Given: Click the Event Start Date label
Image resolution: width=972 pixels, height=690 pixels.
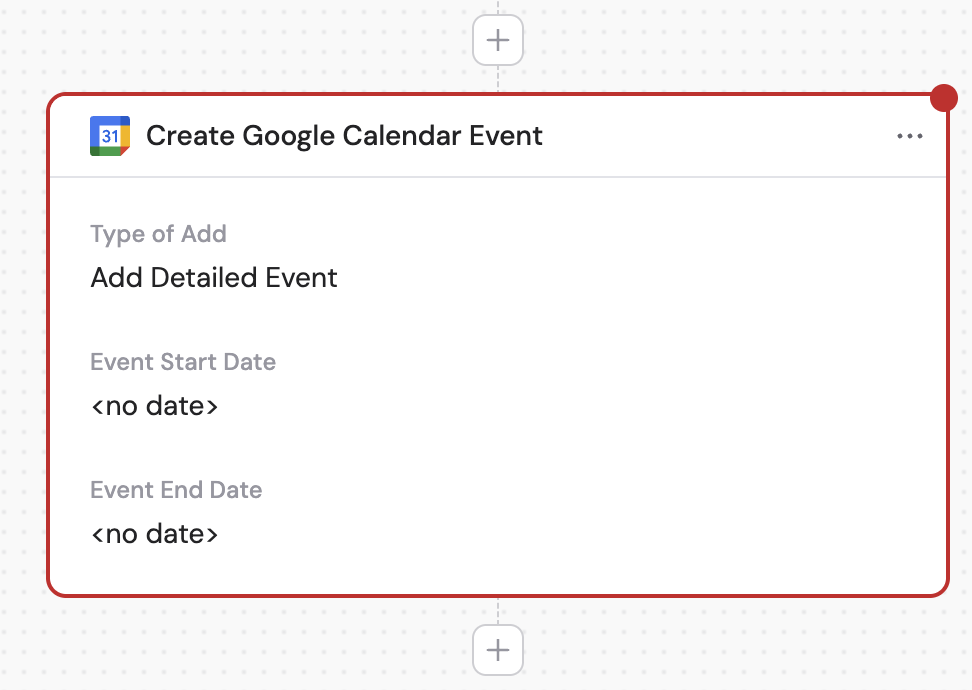Looking at the screenshot, I should point(183,362).
